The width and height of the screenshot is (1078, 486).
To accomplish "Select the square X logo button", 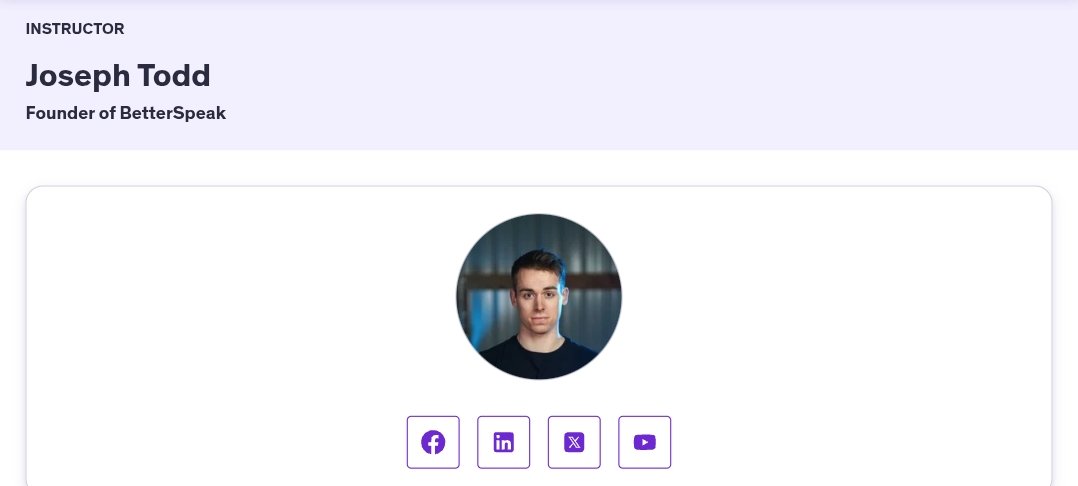I will [x=574, y=442].
